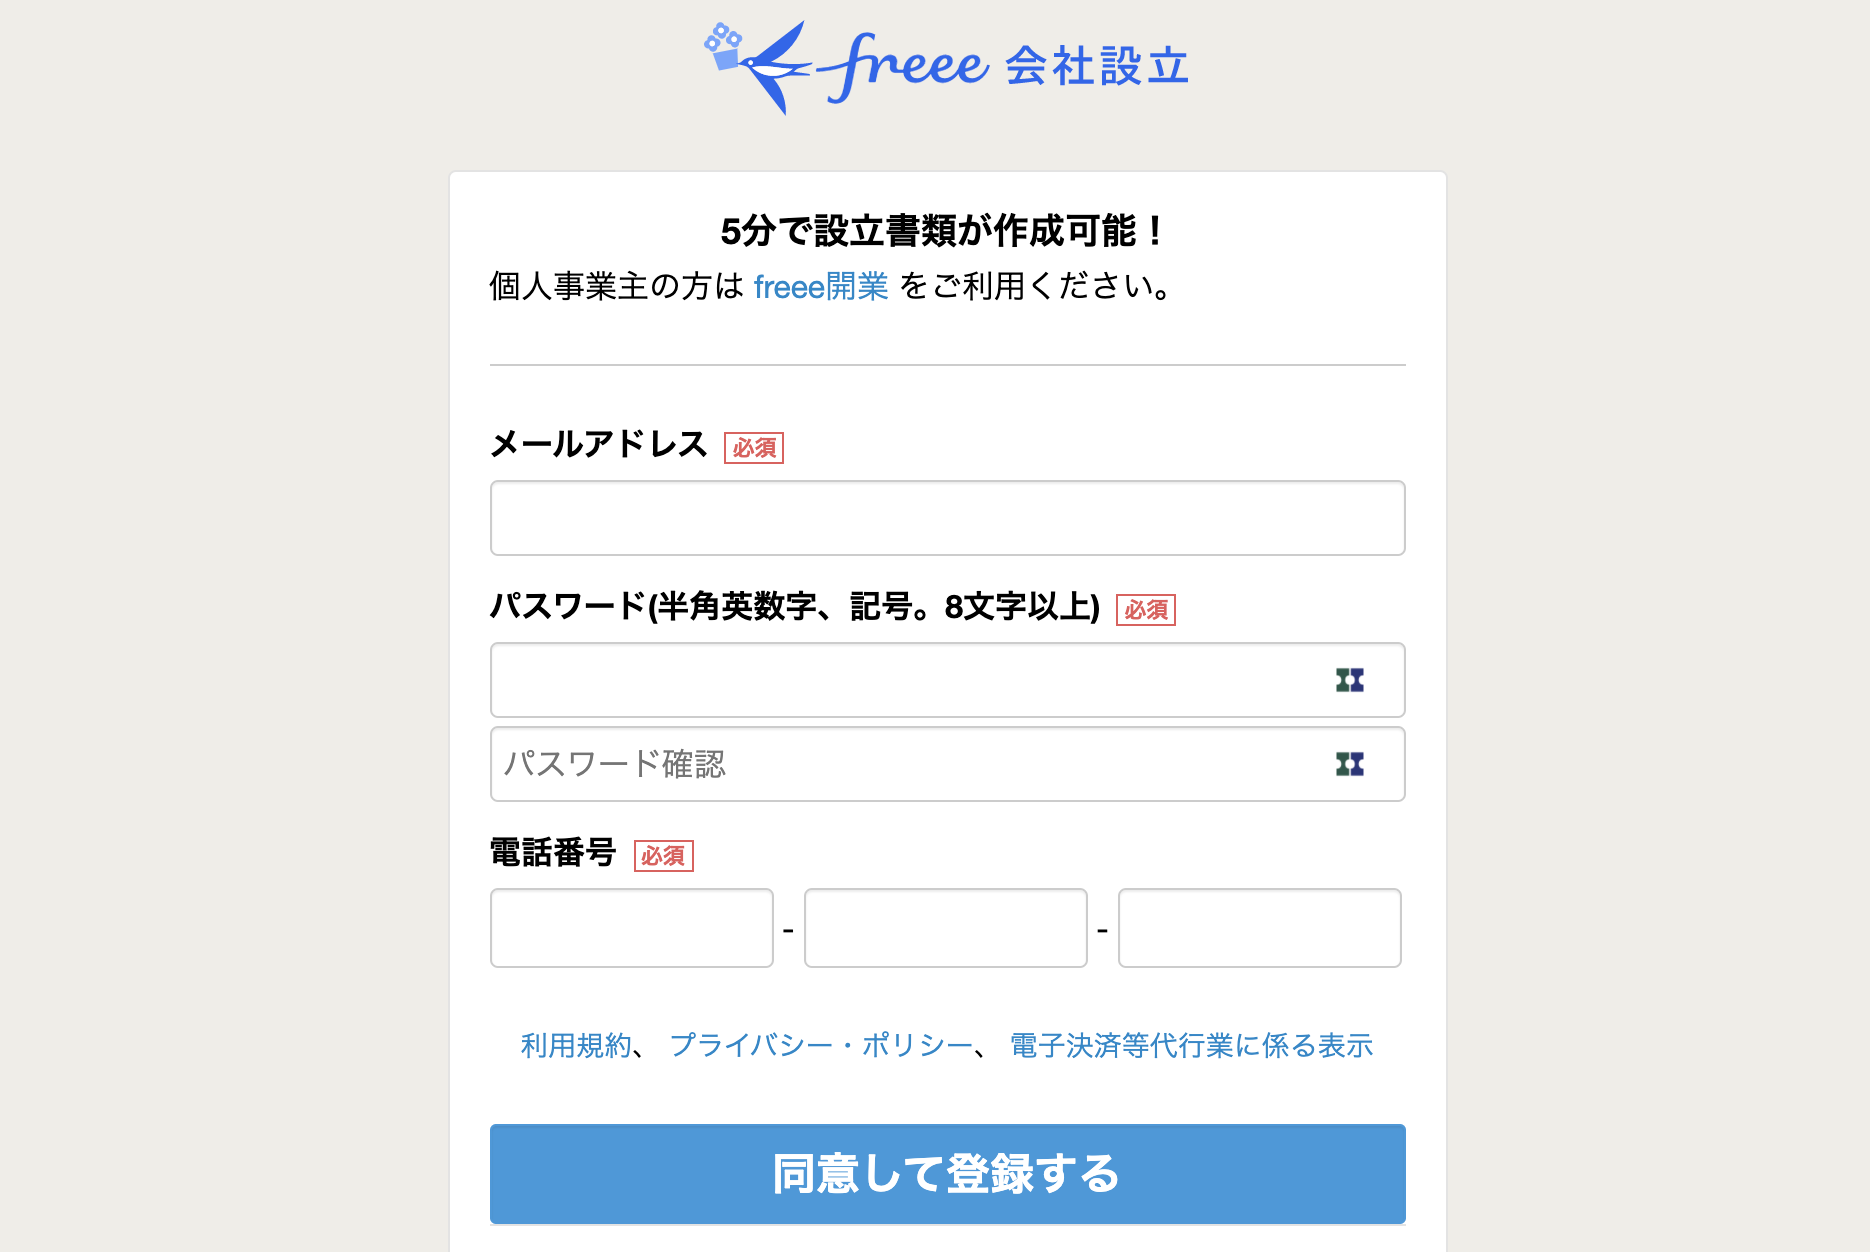The image size is (1870, 1252).
Task: Click the password manager icon in password field
Action: tap(1349, 681)
